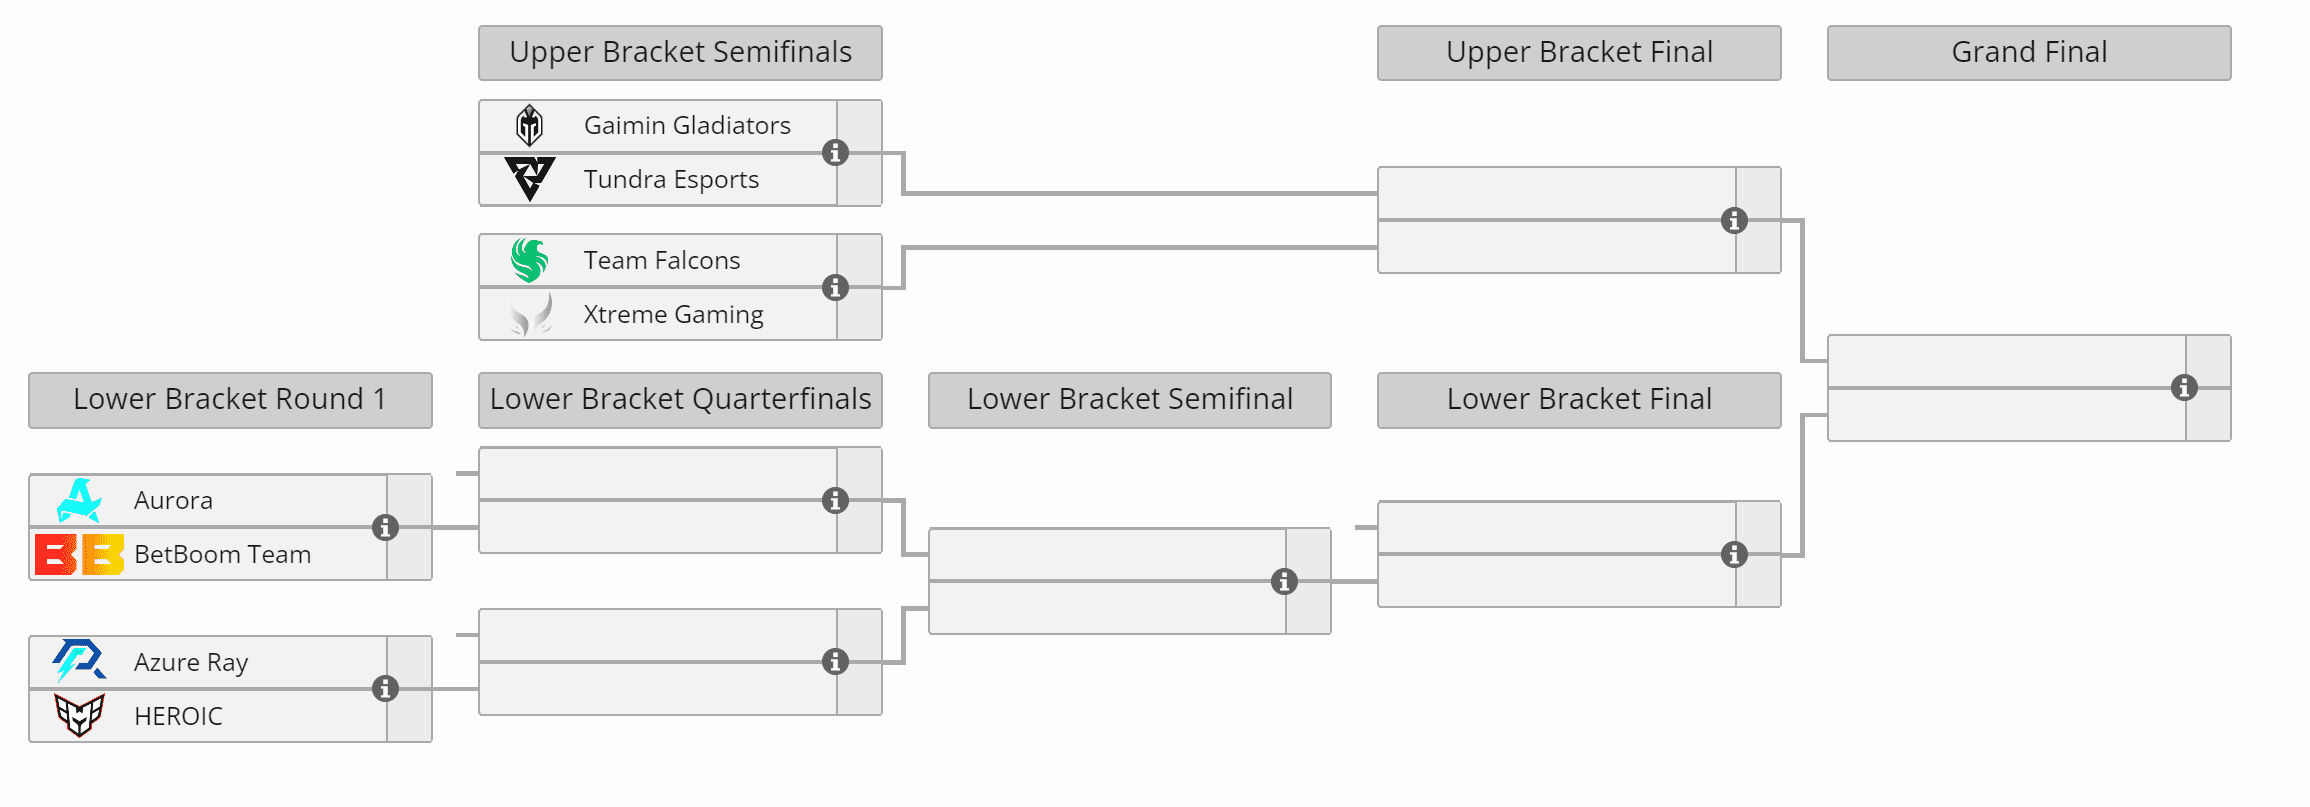
Task: Click the Gaimin Gladiators team logo
Action: 529,126
